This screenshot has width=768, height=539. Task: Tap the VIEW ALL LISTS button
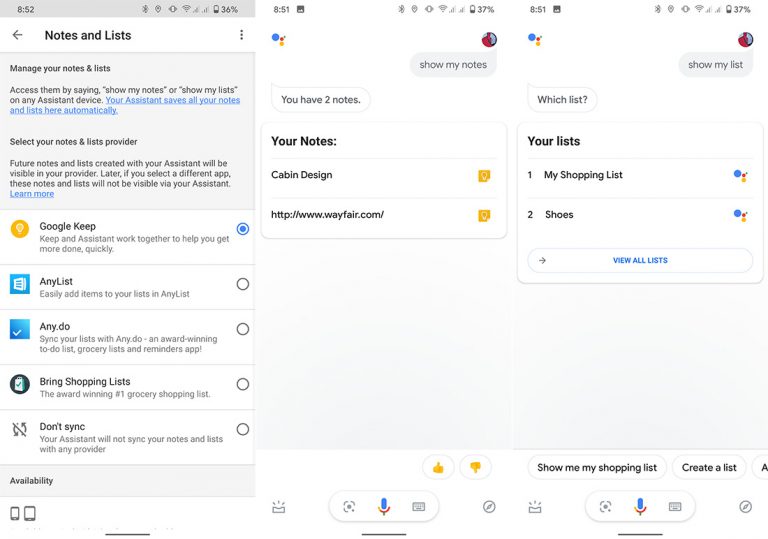pos(640,260)
